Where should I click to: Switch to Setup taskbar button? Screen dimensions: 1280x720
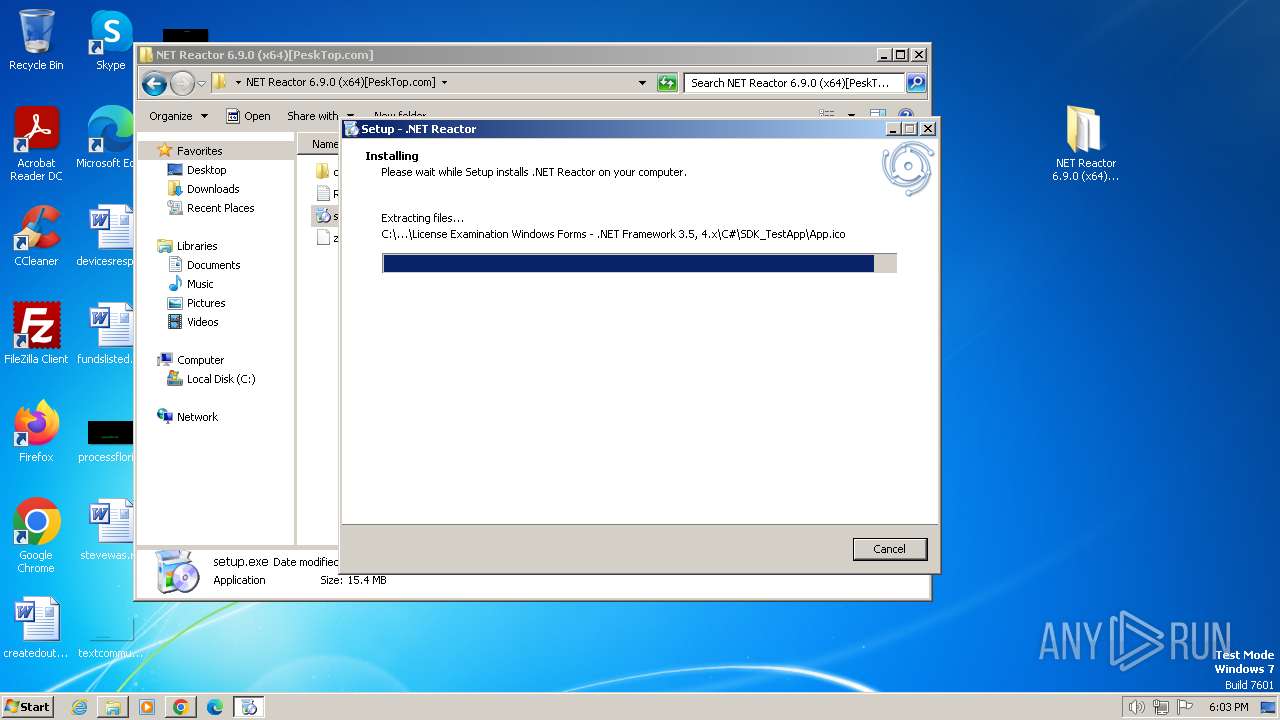[249, 707]
